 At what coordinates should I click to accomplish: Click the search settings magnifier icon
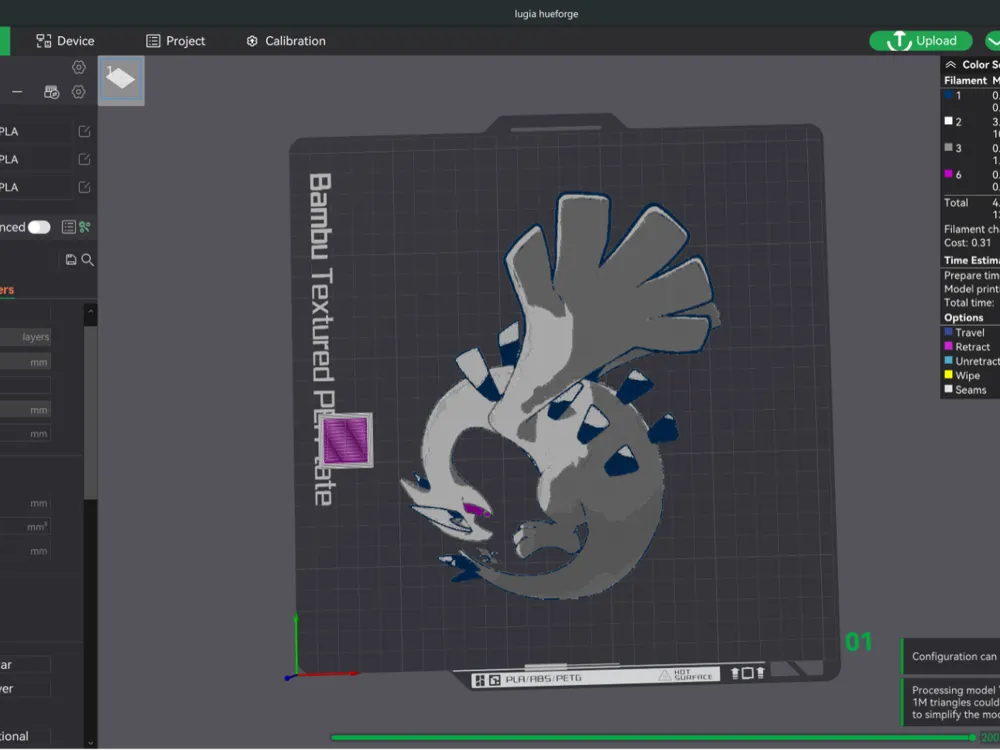[88, 260]
